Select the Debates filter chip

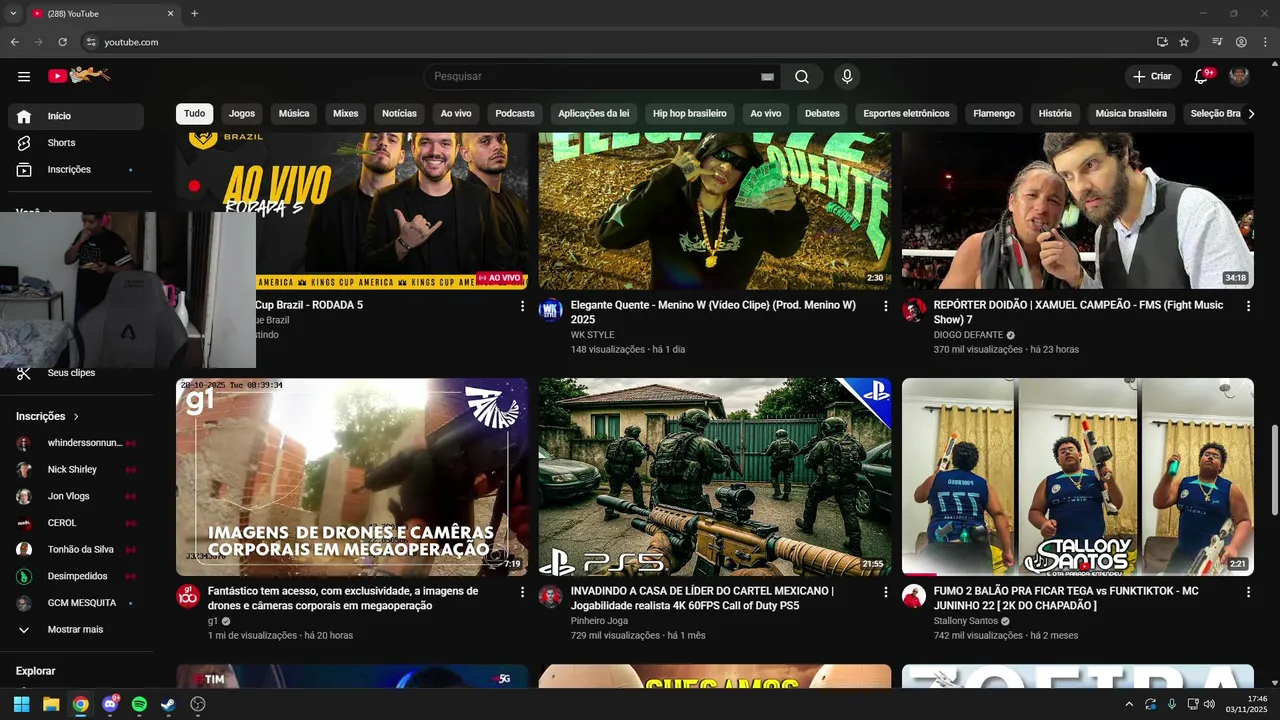point(822,114)
